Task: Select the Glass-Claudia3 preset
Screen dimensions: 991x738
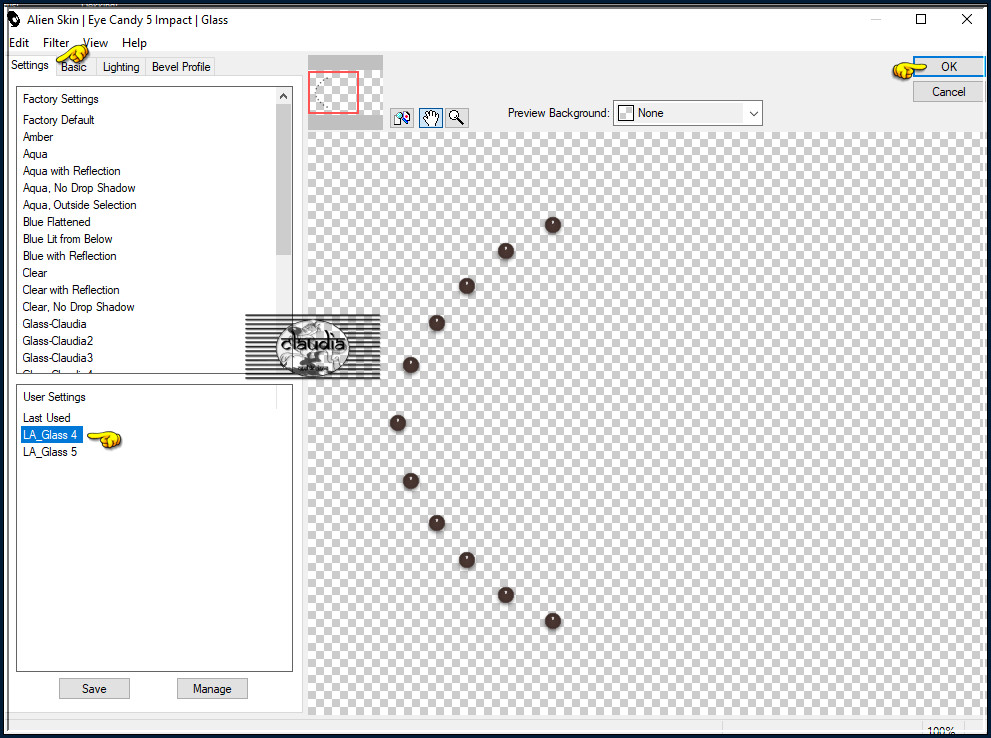Action: 58,359
